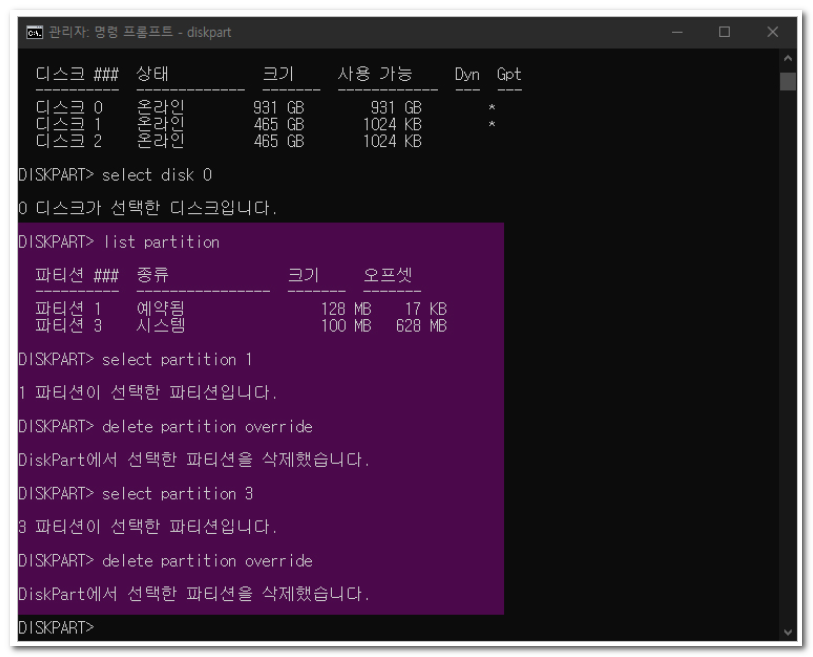Click the '128 MB' partition size
The image size is (813, 657).
coord(346,309)
